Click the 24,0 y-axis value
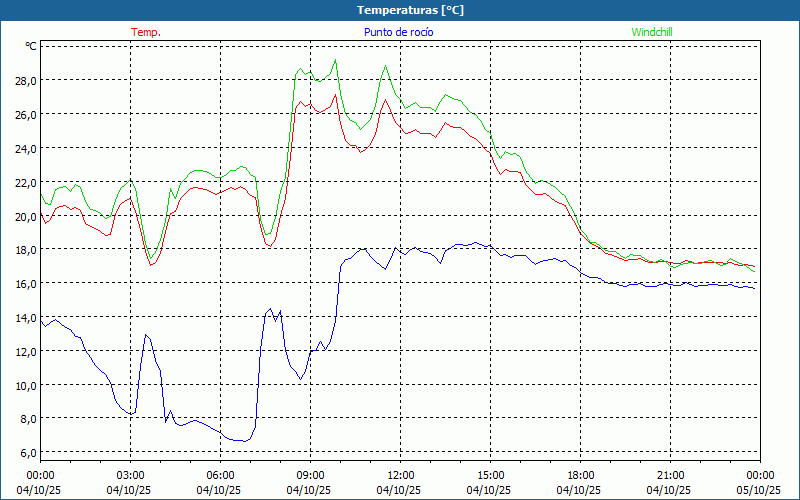 25,148
